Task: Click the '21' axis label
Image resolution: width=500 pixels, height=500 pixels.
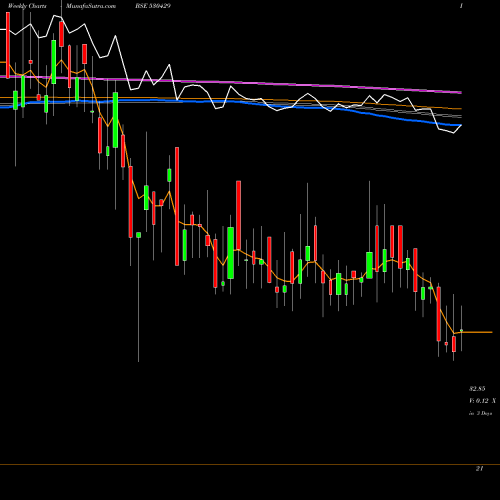Action: (479, 469)
